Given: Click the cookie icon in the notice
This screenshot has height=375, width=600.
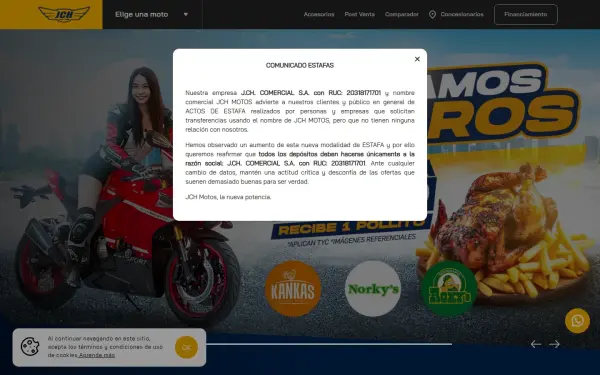Looking at the screenshot, I should coord(30,347).
